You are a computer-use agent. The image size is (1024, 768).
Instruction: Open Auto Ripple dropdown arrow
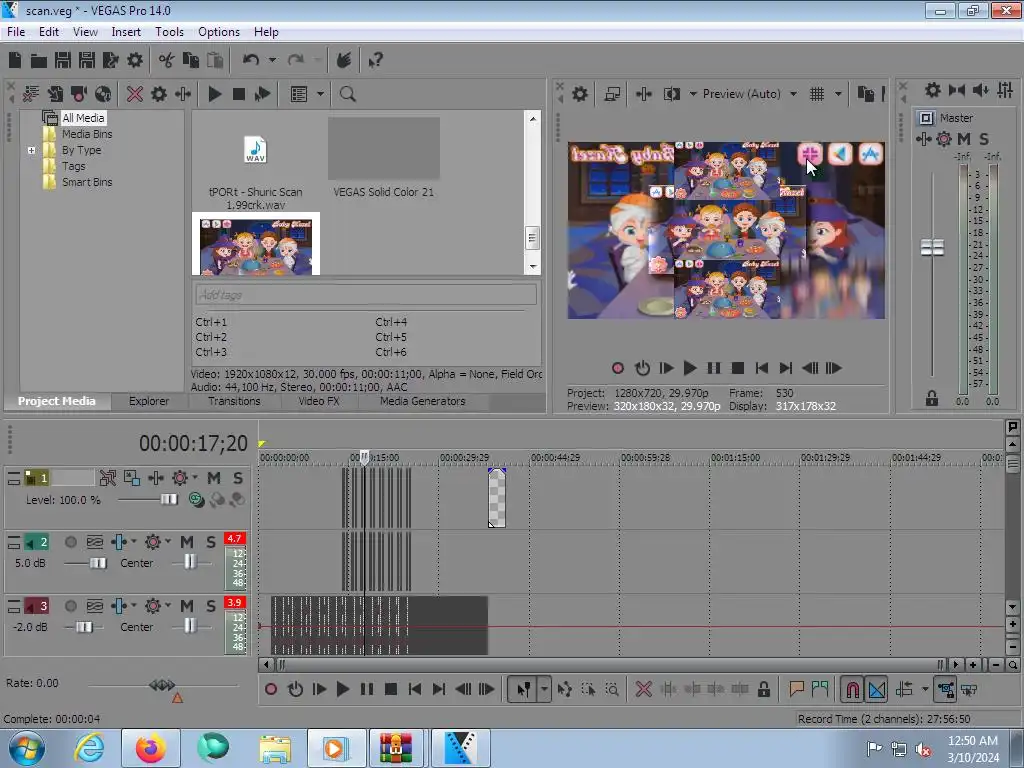click(925, 689)
